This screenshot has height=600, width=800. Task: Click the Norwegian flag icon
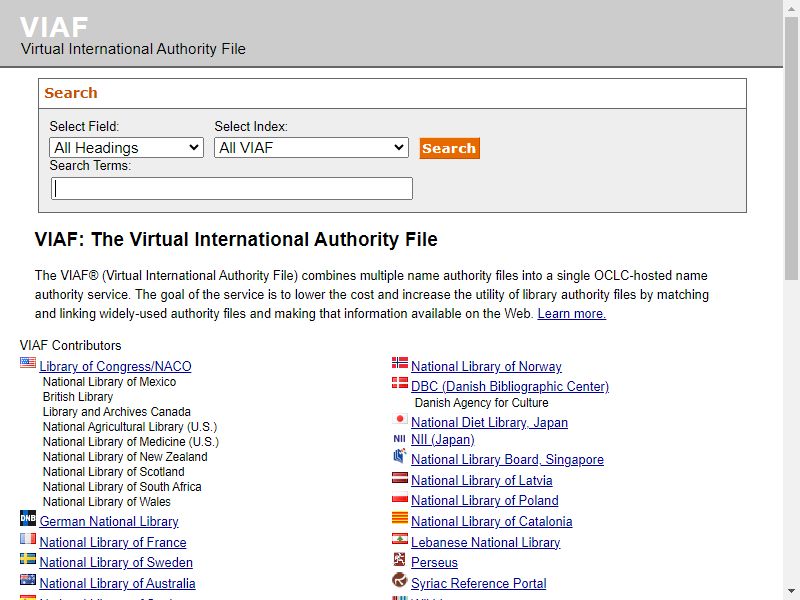click(x=399, y=363)
